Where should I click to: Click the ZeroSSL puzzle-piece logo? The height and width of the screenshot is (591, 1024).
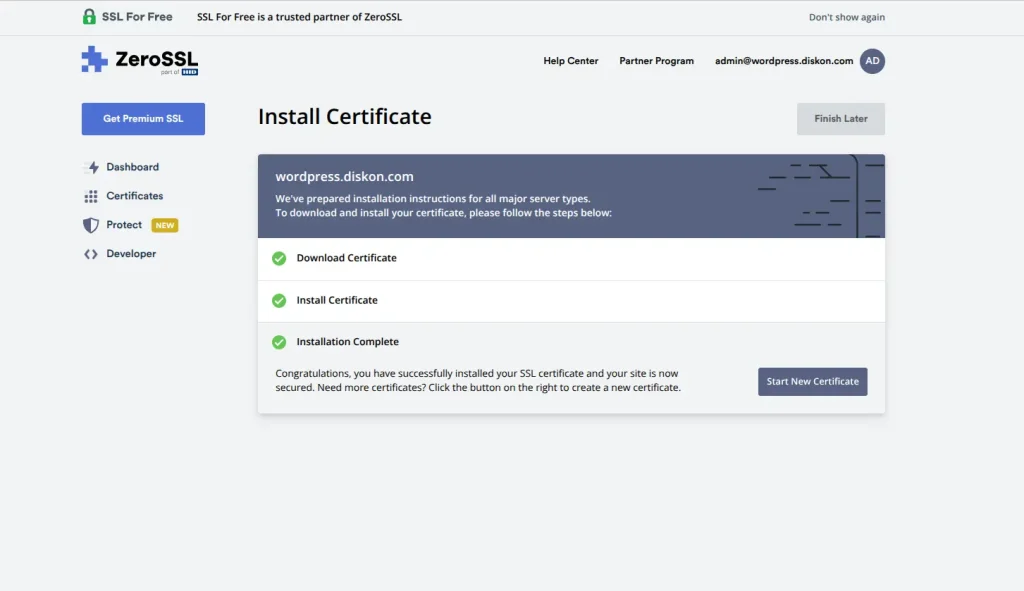[x=93, y=61]
